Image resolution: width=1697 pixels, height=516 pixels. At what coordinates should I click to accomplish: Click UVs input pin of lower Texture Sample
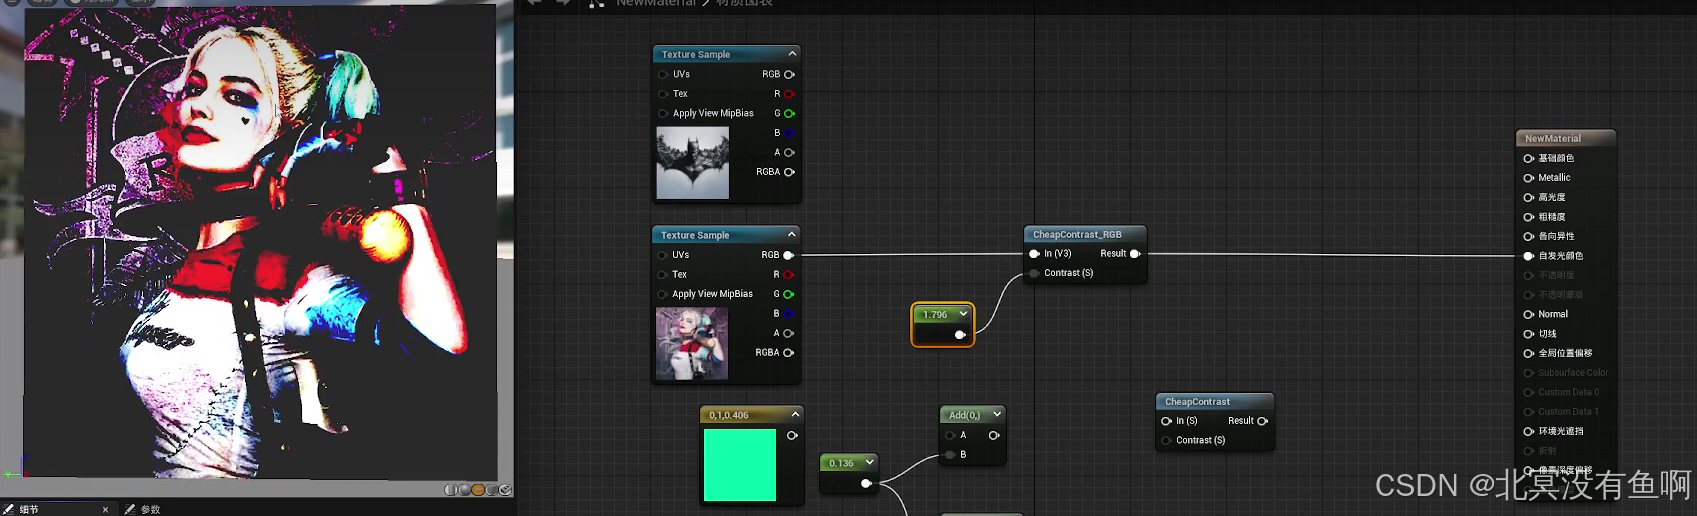tap(662, 255)
